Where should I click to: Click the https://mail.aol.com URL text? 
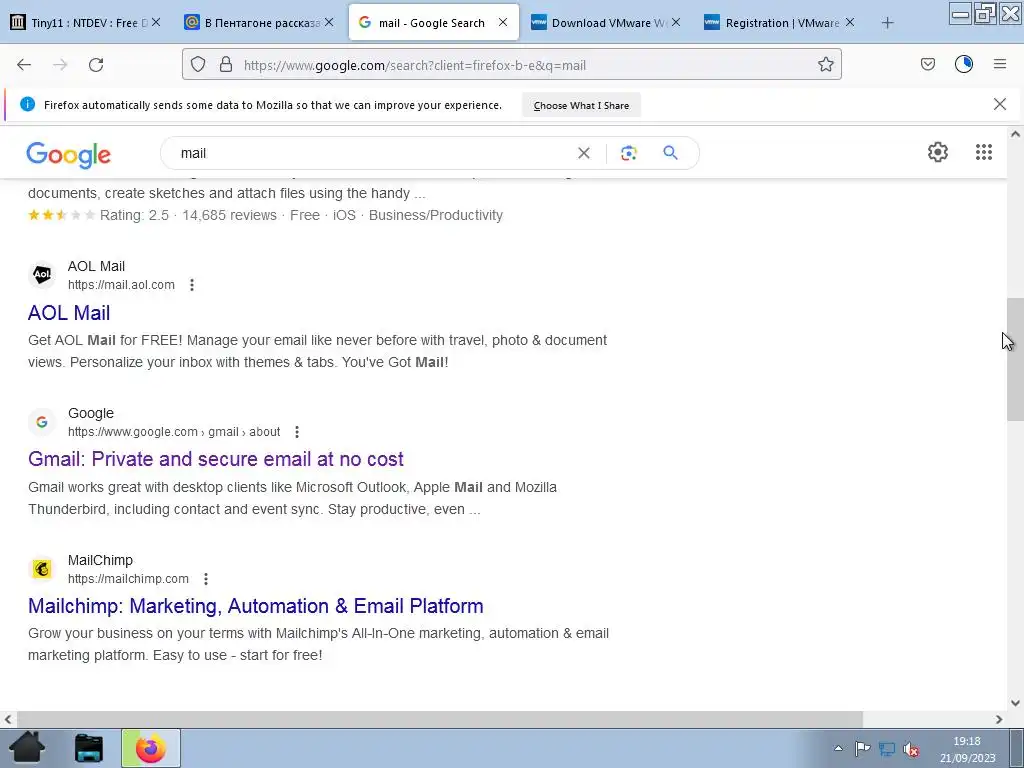click(121, 285)
